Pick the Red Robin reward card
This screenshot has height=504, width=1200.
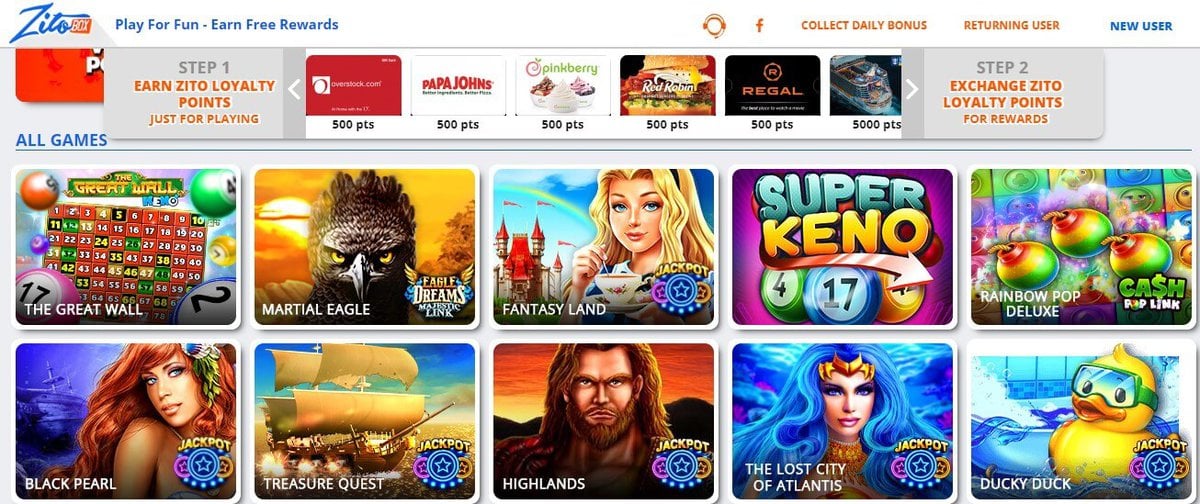668,94
